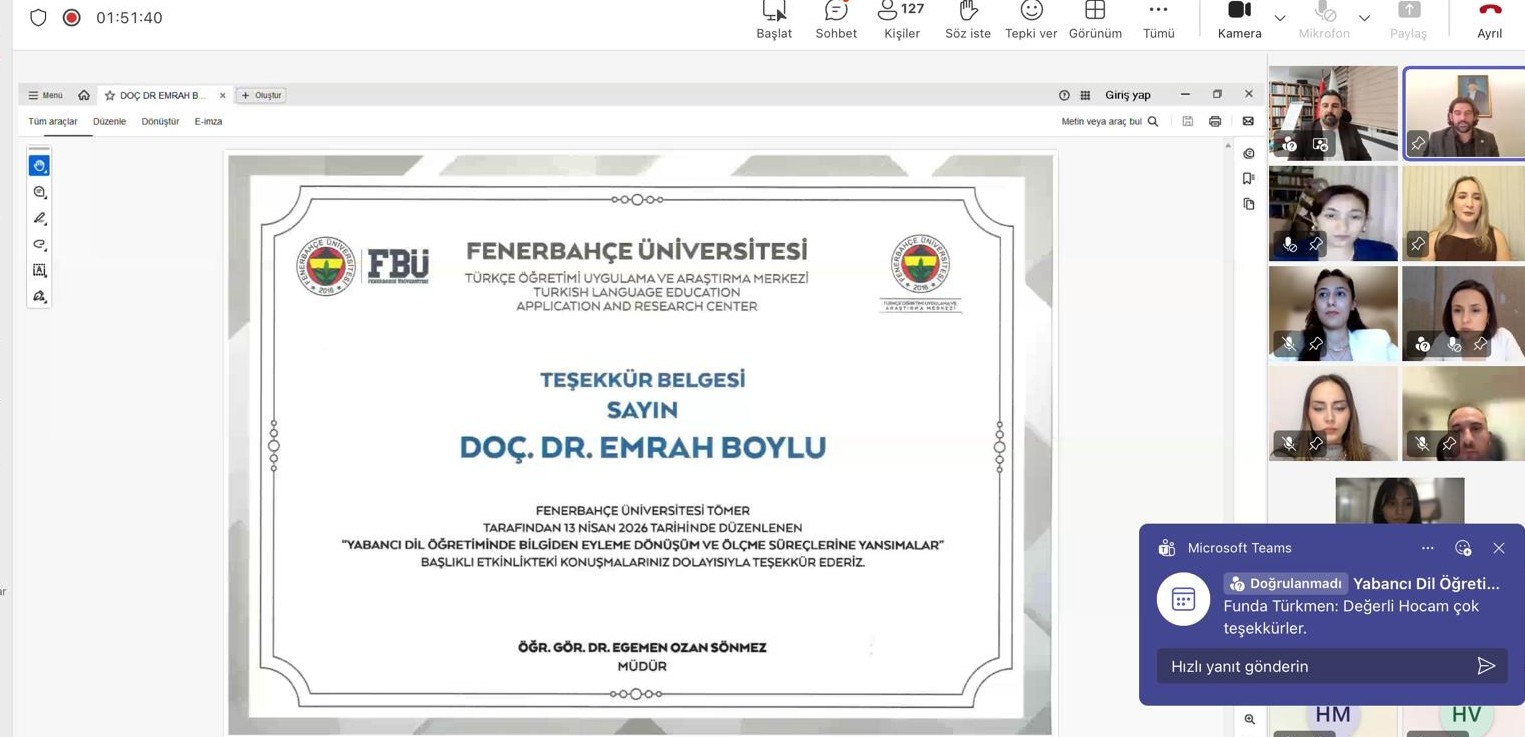Leave the meeting with Ayrıl
The width and height of the screenshot is (1525, 737).
pyautogui.click(x=1489, y=19)
